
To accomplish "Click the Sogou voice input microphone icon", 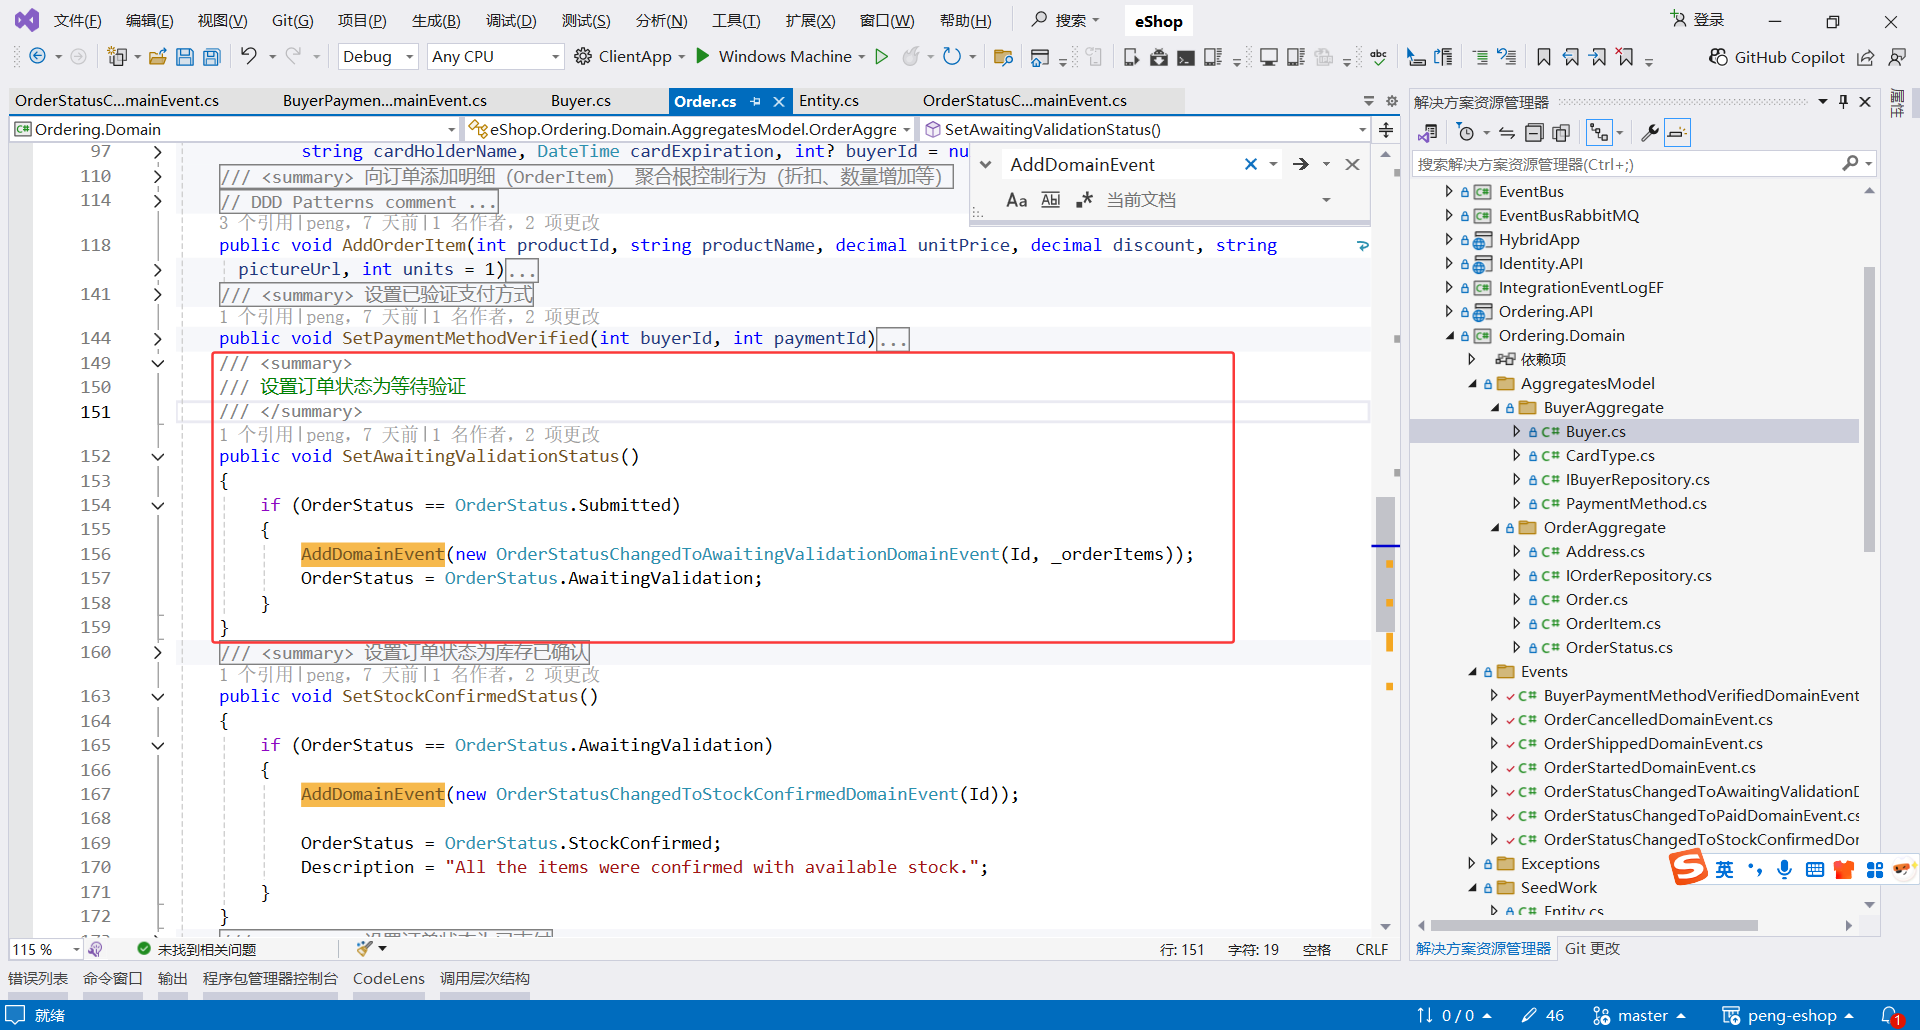I will click(x=1784, y=869).
